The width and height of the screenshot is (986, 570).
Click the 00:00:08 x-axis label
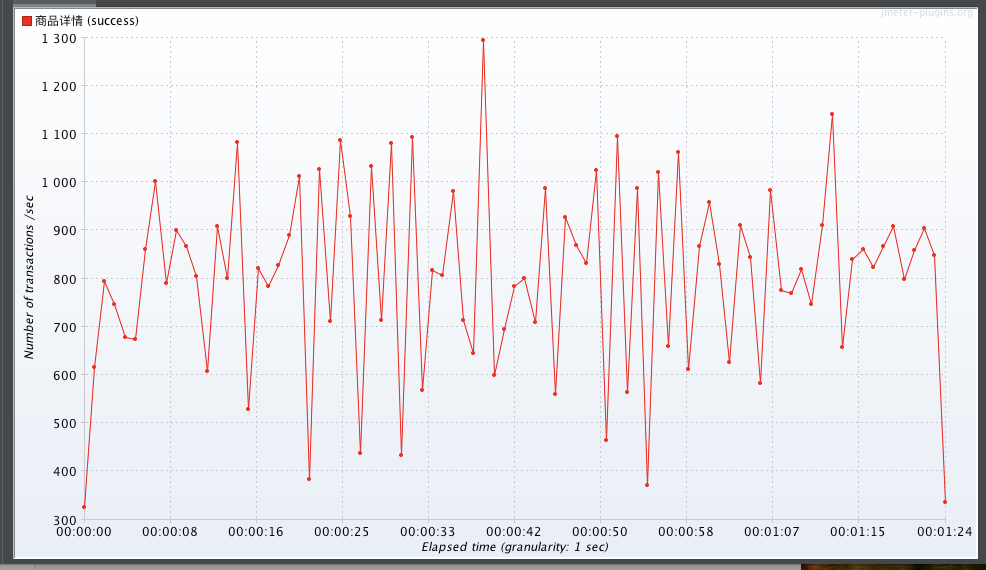click(170, 532)
